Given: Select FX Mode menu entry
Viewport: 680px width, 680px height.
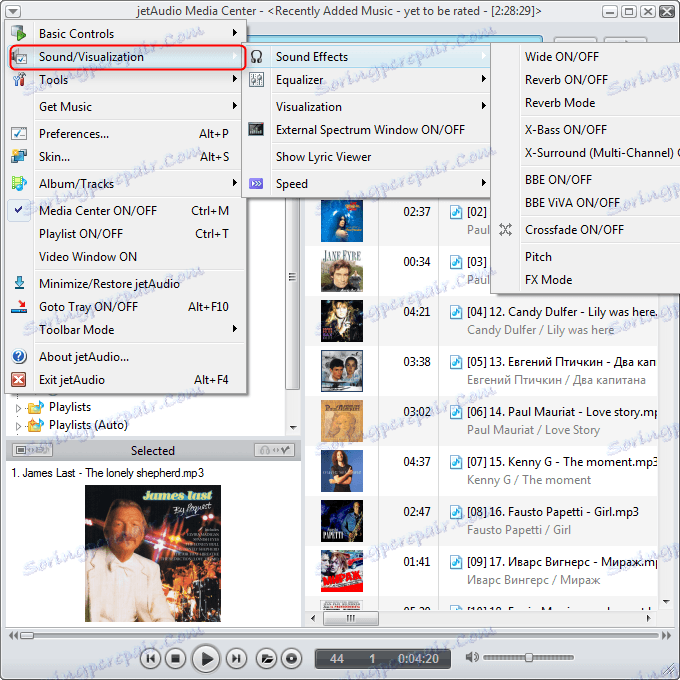Looking at the screenshot, I should click(548, 280).
